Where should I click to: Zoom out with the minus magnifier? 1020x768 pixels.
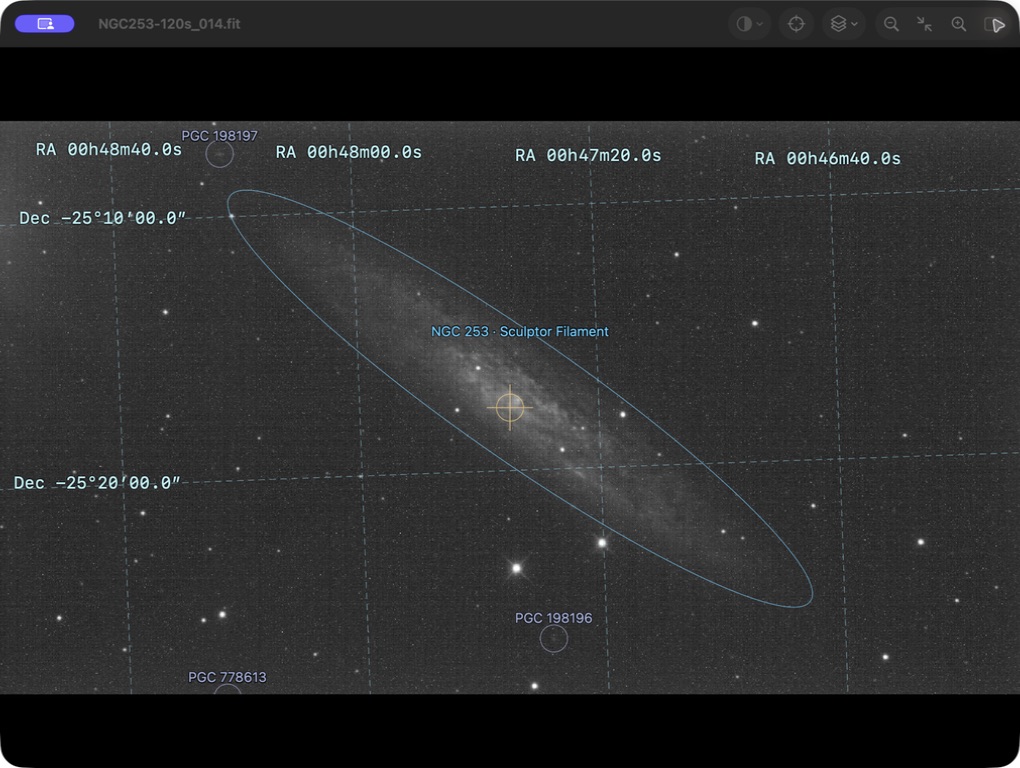[x=891, y=24]
